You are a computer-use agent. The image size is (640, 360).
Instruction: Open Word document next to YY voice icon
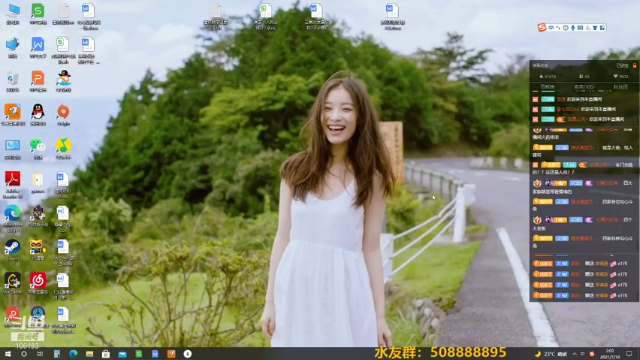click(x=62, y=253)
